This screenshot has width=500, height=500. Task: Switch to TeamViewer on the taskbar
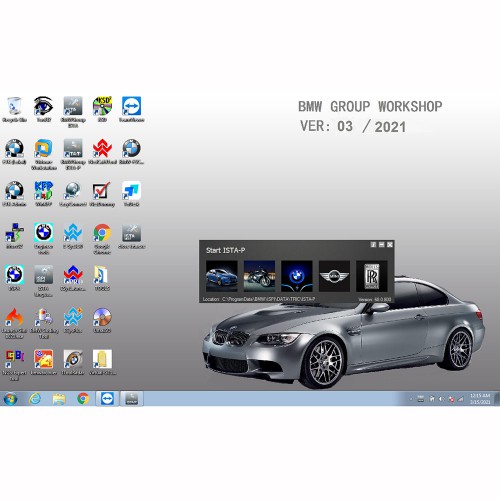coord(107,399)
